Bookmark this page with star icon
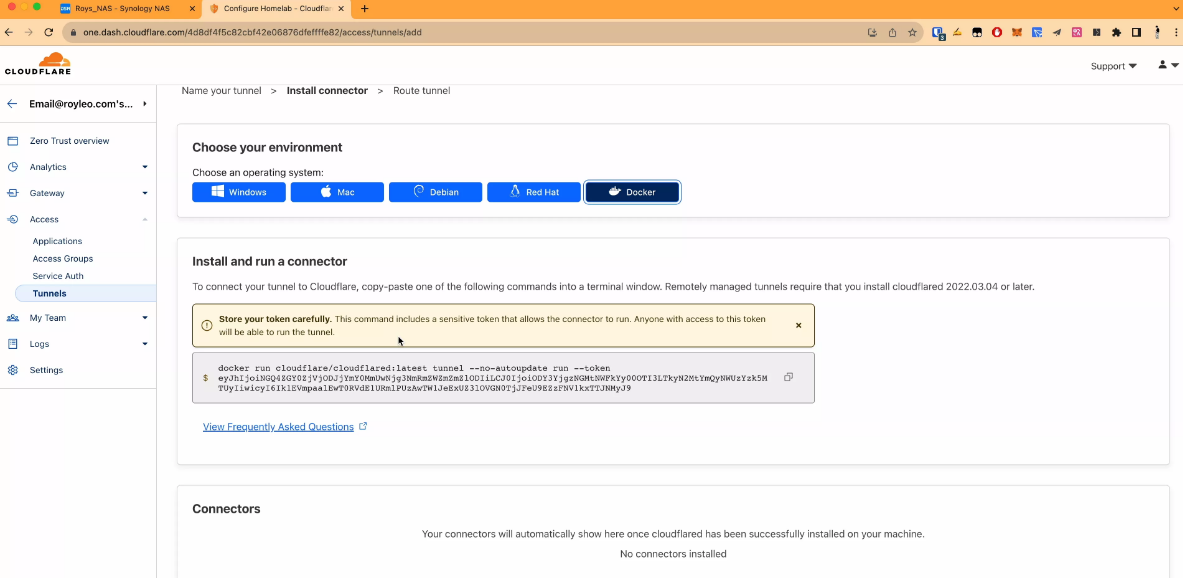The image size is (1183, 578). [912, 32]
